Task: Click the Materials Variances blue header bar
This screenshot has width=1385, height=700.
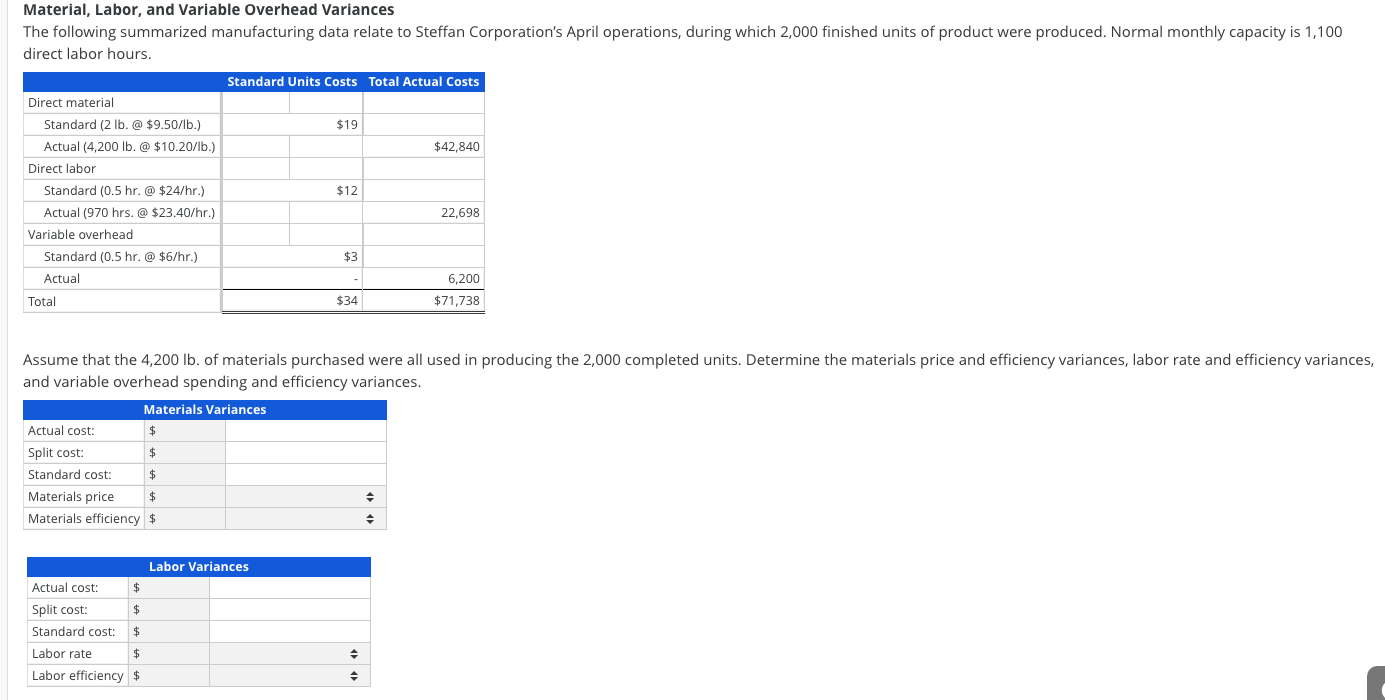Action: [204, 409]
